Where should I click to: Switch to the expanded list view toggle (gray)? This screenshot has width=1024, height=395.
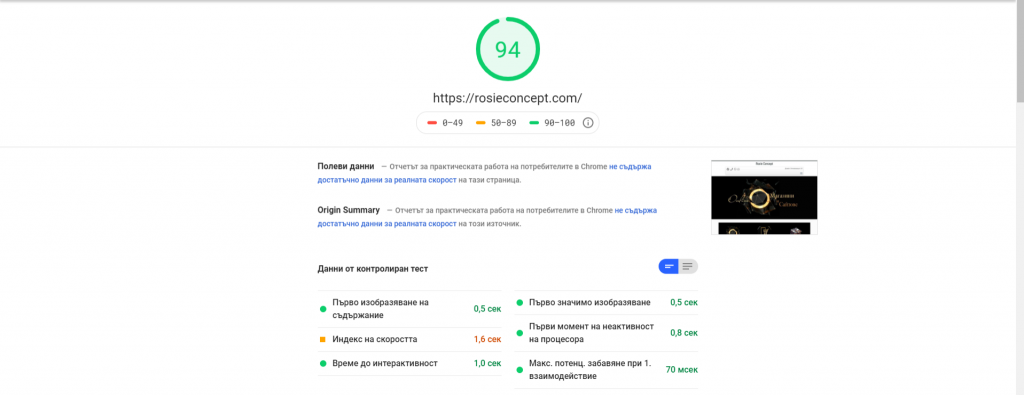688,266
